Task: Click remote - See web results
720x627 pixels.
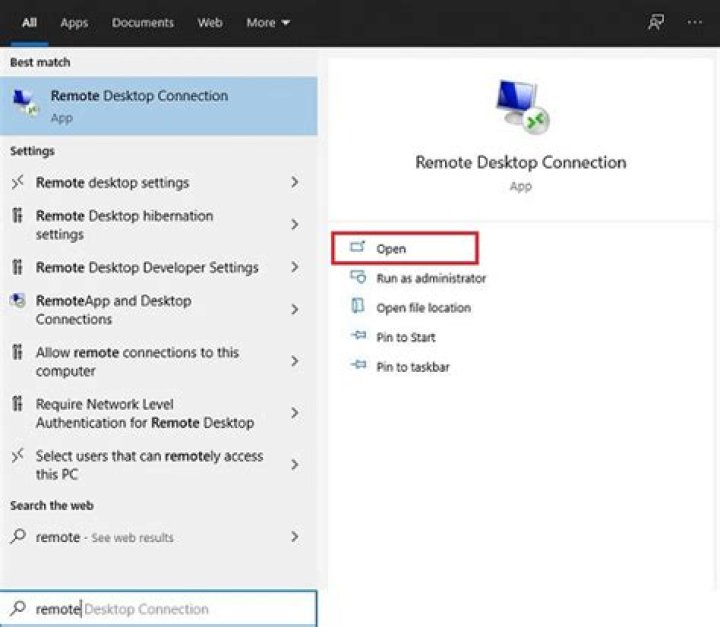Action: coord(158,537)
